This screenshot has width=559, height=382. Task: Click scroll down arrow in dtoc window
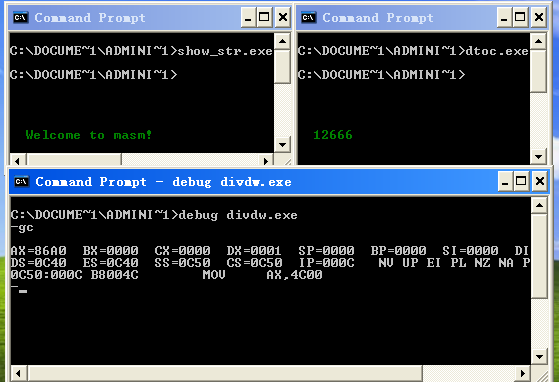pos(538,156)
